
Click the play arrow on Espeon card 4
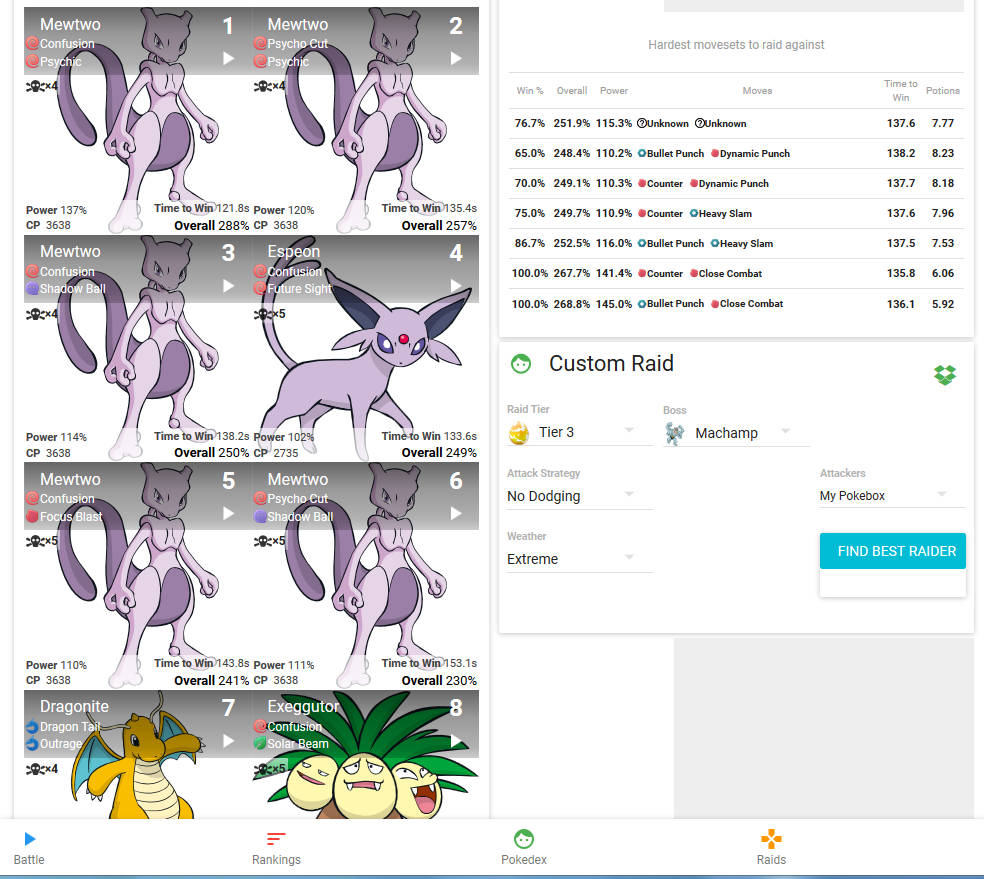[456, 286]
